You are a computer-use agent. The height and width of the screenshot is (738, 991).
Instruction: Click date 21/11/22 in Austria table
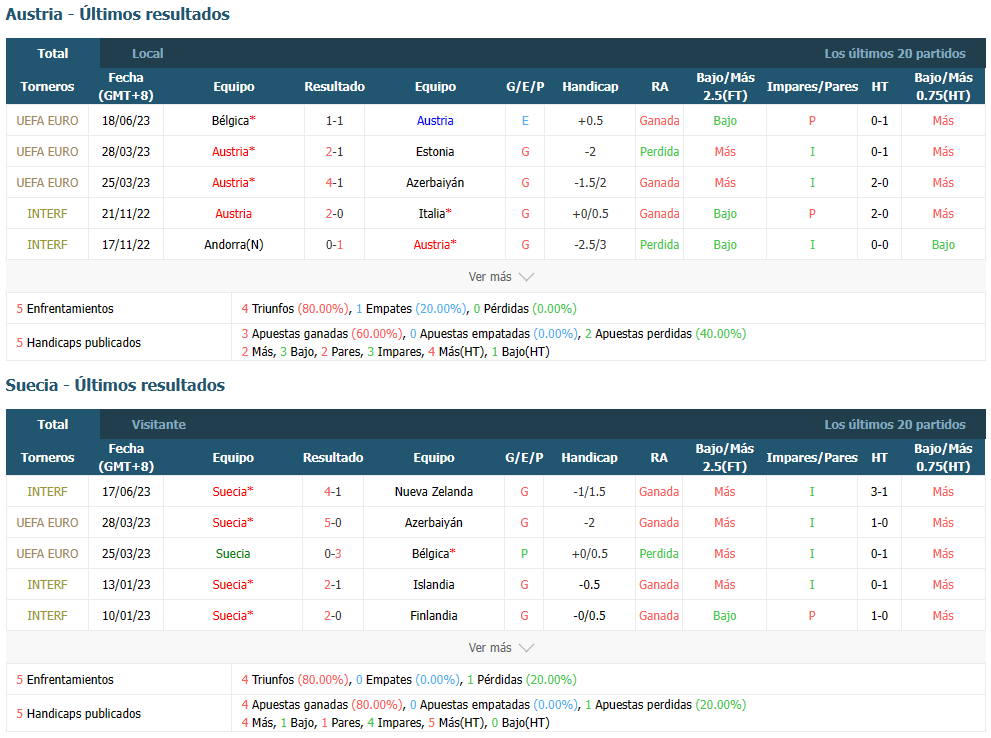click(126, 214)
